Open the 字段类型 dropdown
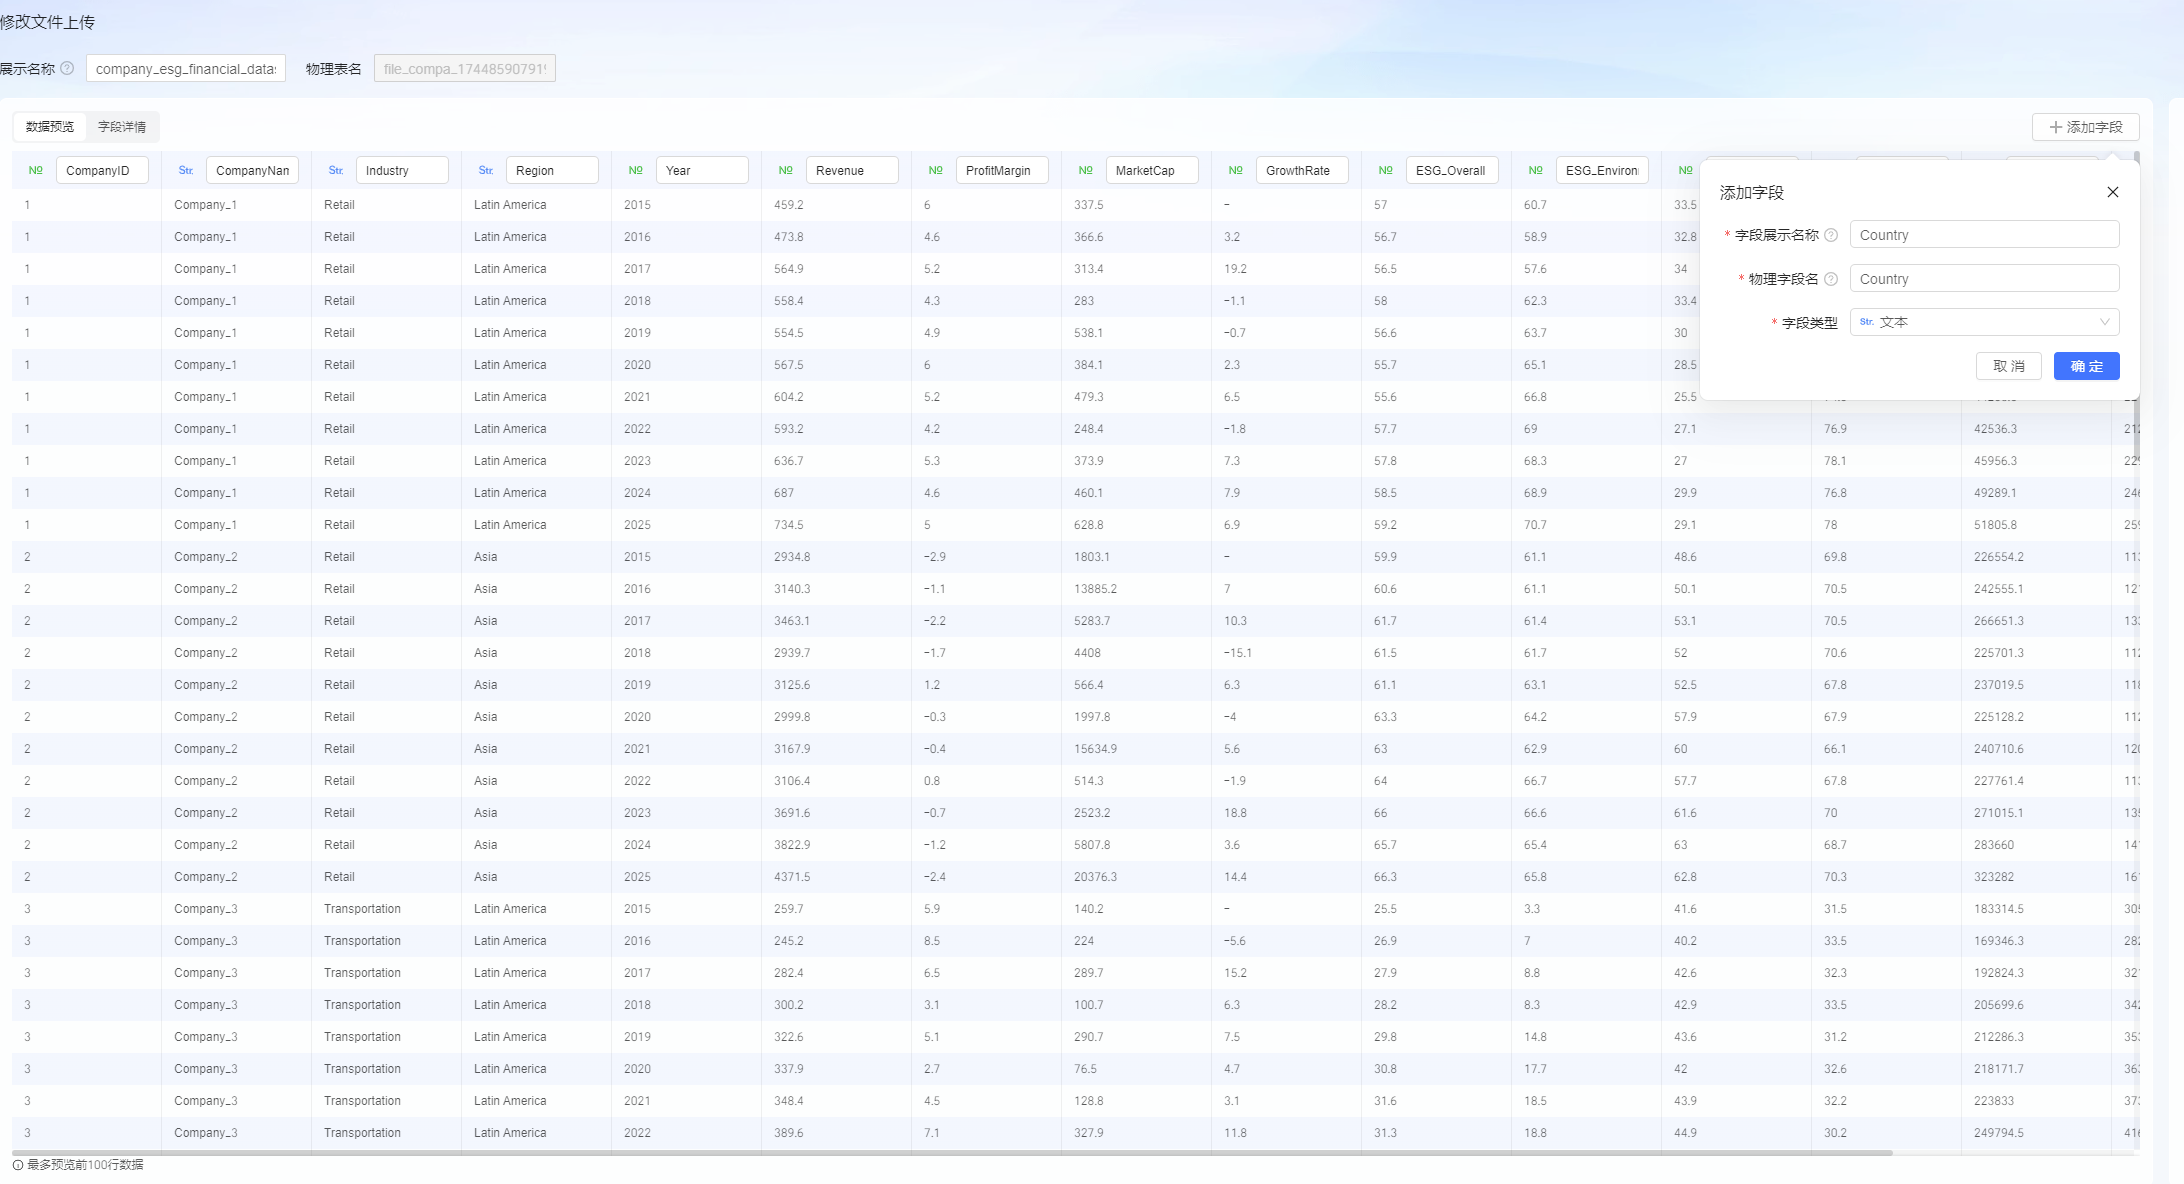 tap(1984, 322)
